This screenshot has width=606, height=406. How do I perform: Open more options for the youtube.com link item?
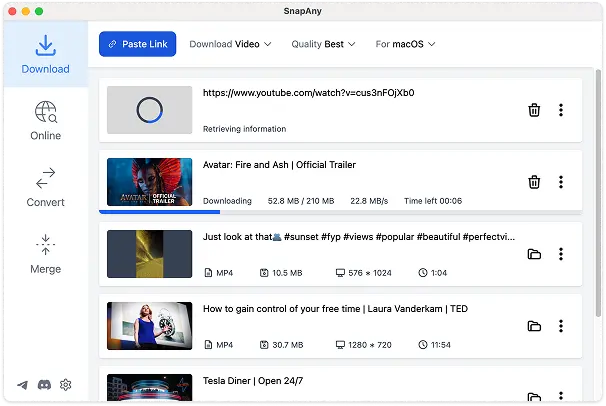561,110
